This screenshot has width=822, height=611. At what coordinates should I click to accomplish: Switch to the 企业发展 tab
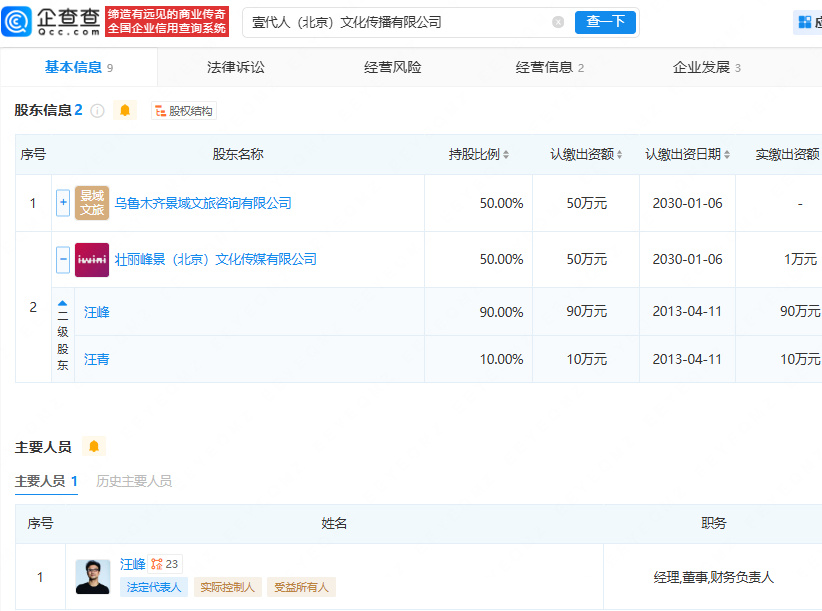click(x=707, y=67)
